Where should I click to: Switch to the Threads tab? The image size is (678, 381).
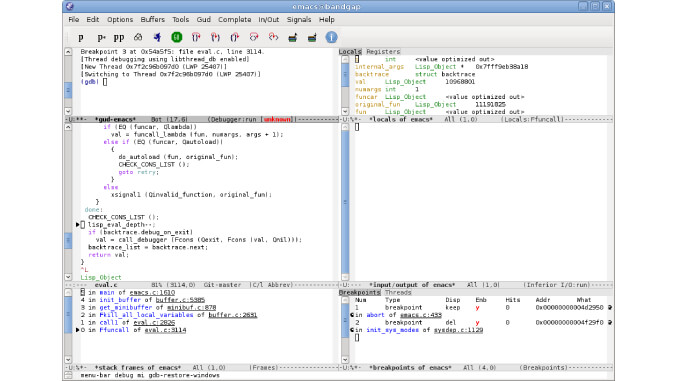click(398, 292)
